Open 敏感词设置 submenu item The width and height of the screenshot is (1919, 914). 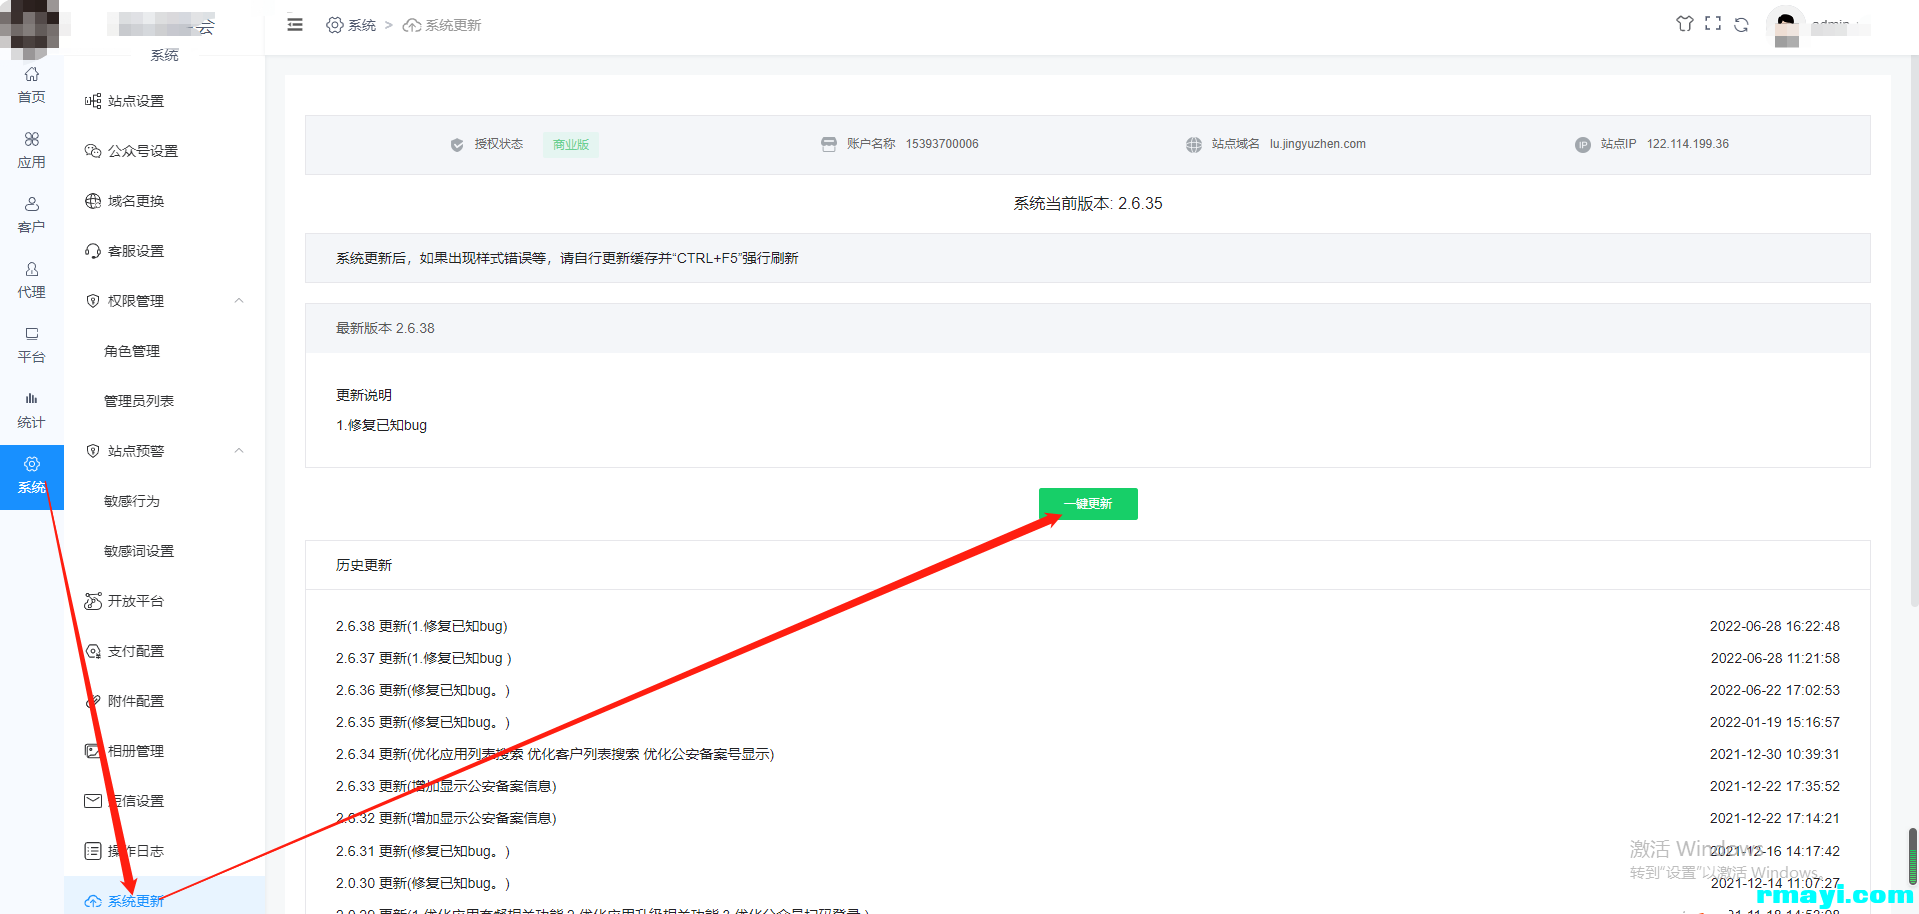[x=139, y=551]
